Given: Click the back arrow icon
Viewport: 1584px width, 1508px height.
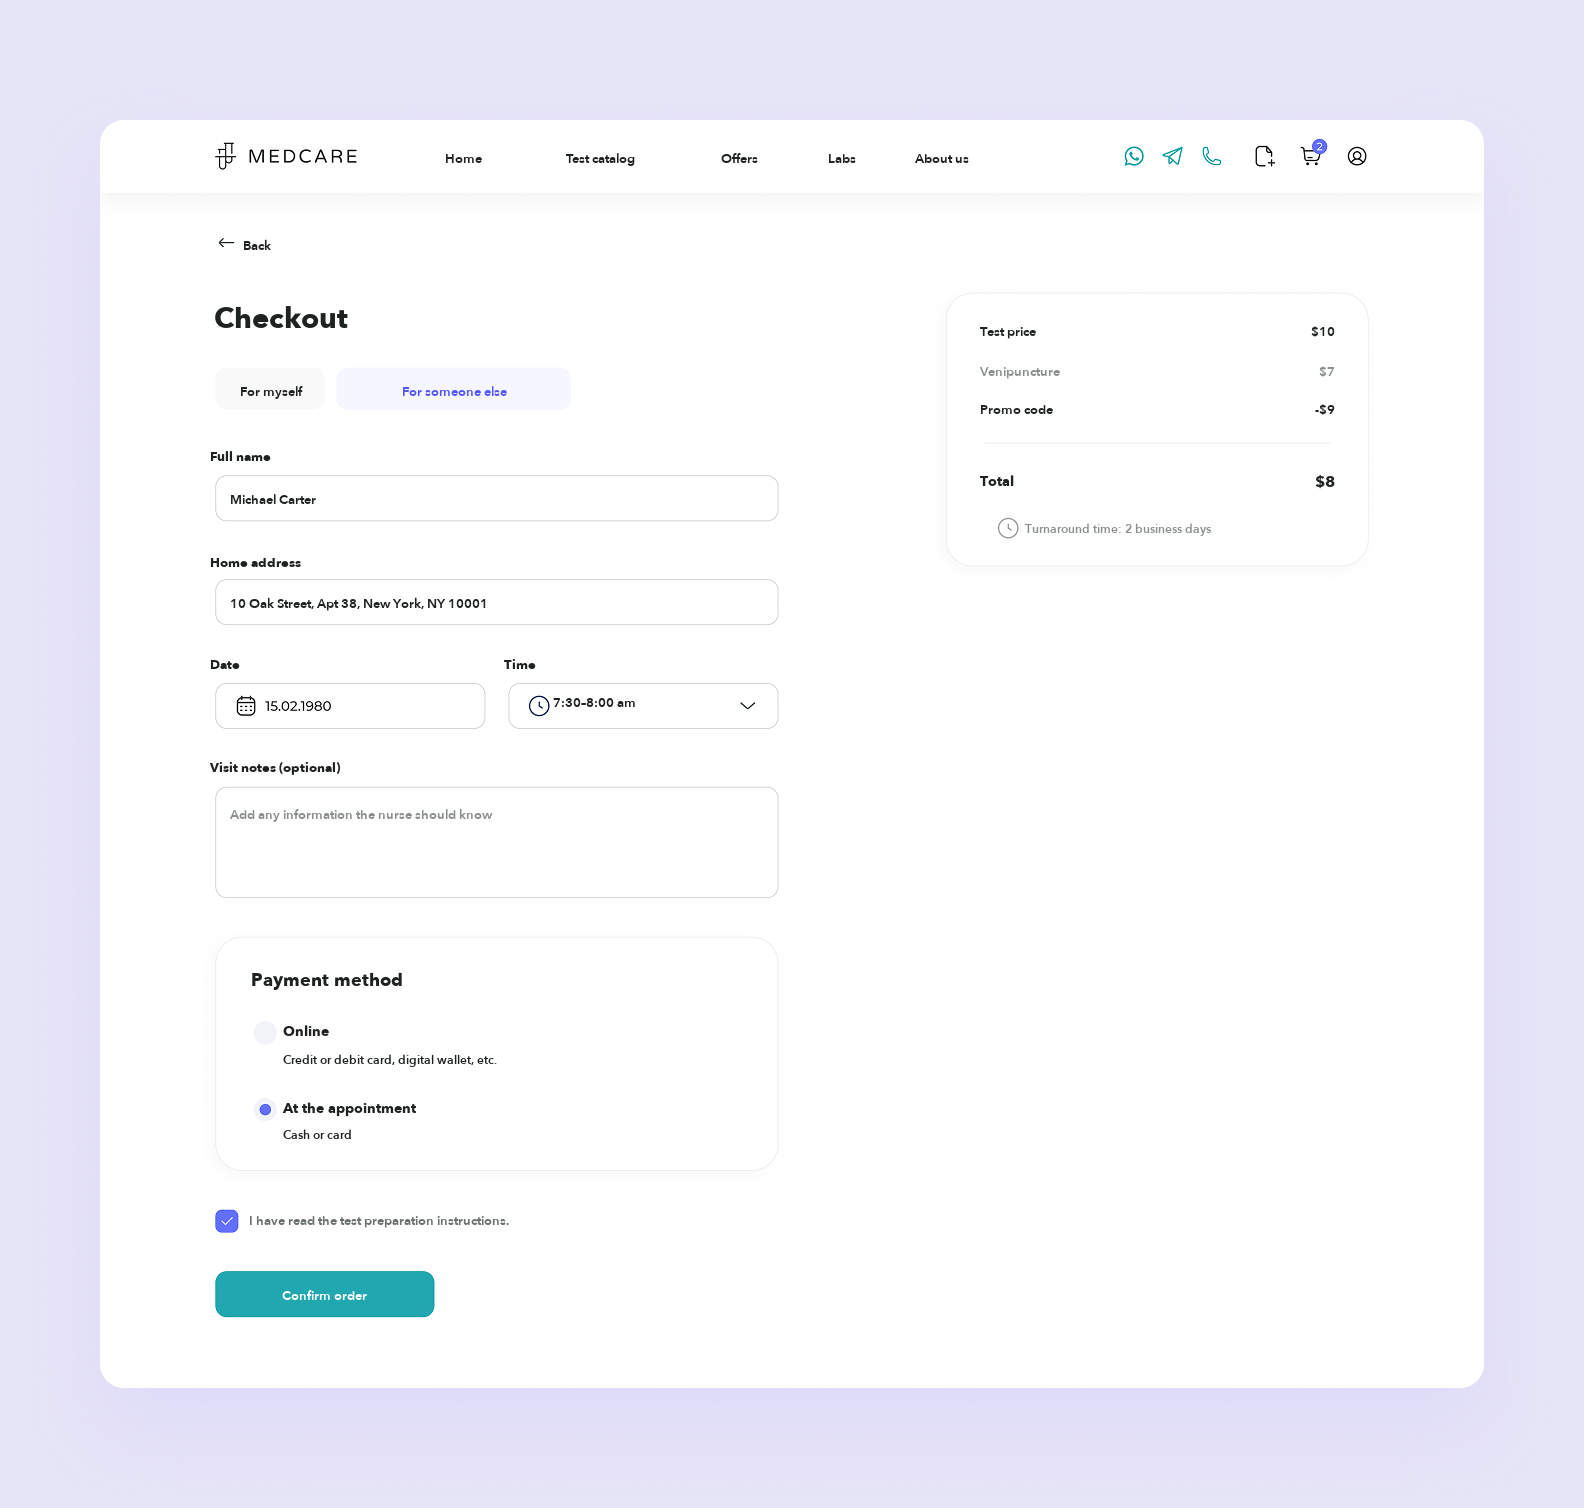Looking at the screenshot, I should point(226,243).
